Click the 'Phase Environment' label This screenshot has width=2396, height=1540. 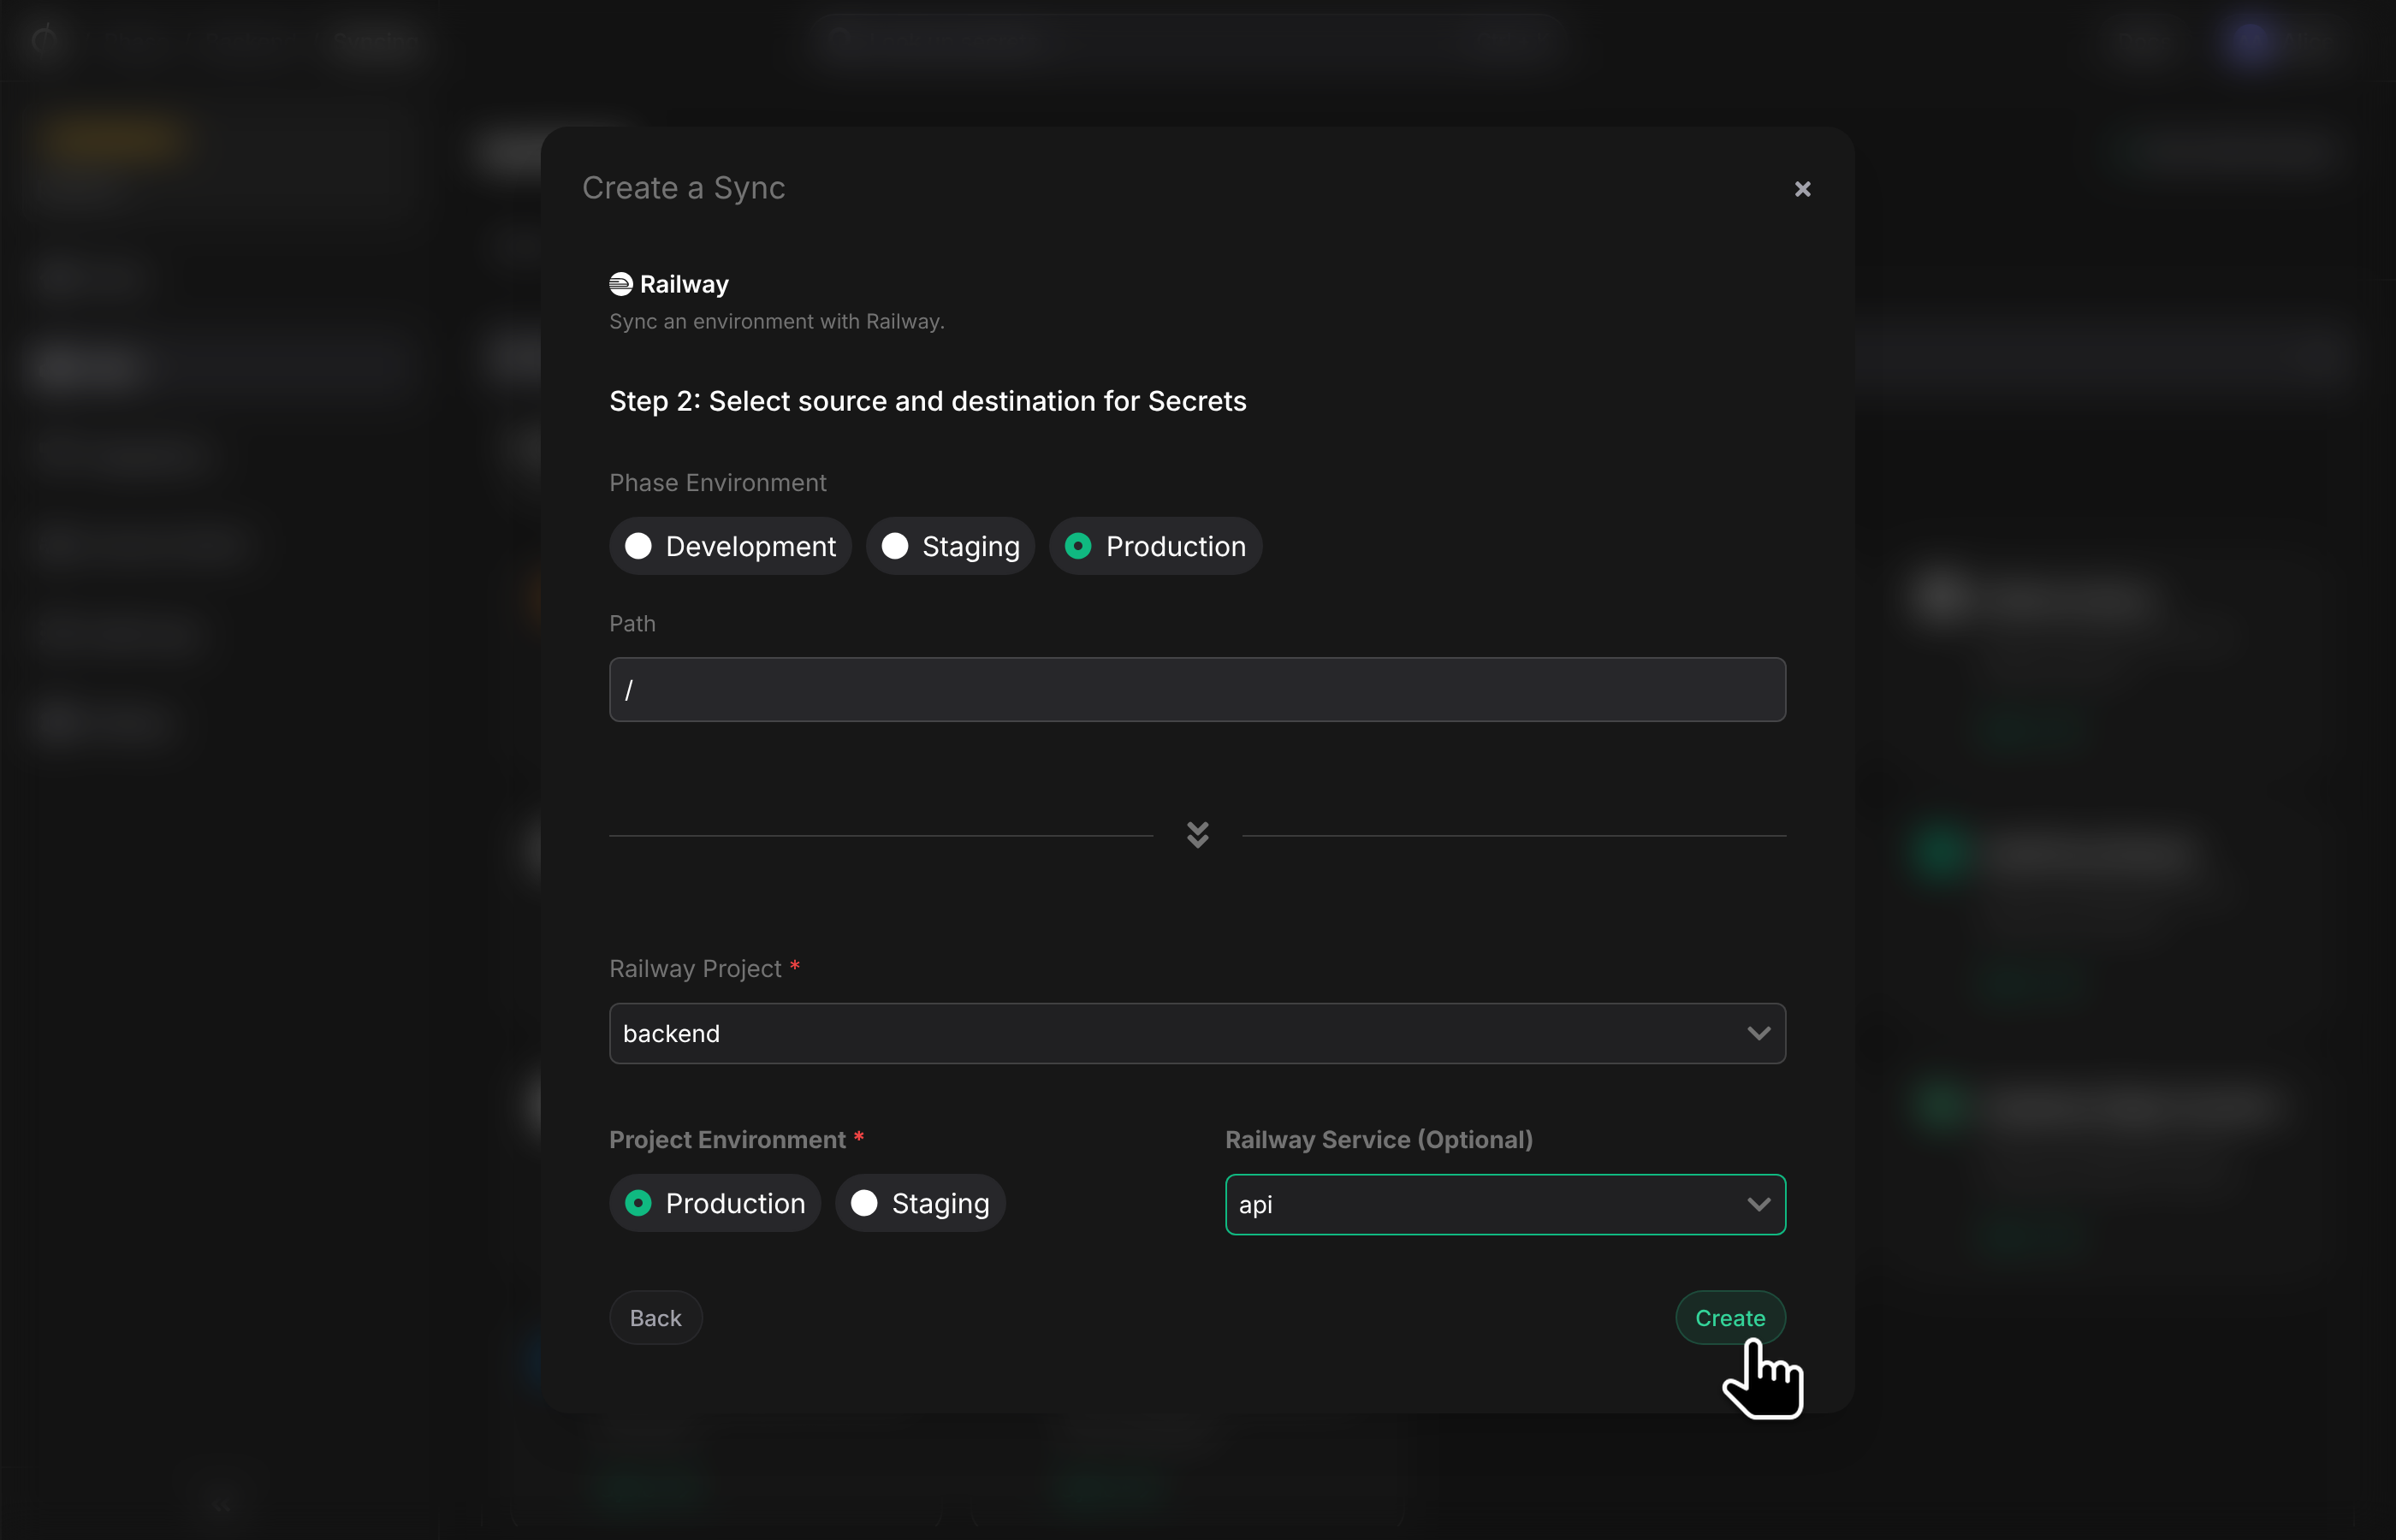coord(717,483)
